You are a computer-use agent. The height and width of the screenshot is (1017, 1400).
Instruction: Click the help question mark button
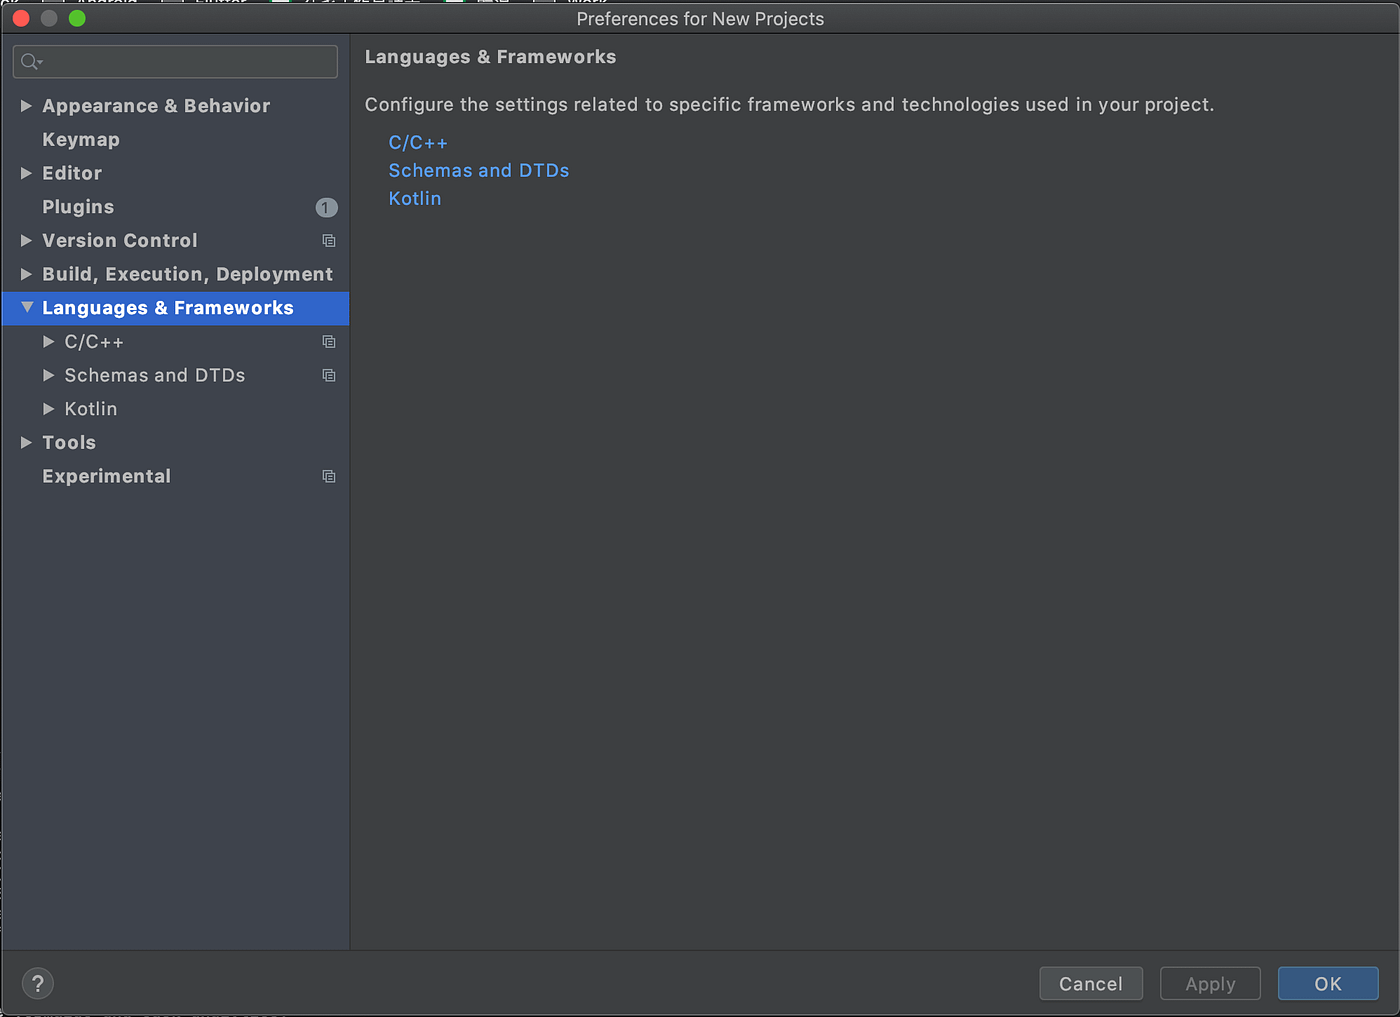(38, 983)
